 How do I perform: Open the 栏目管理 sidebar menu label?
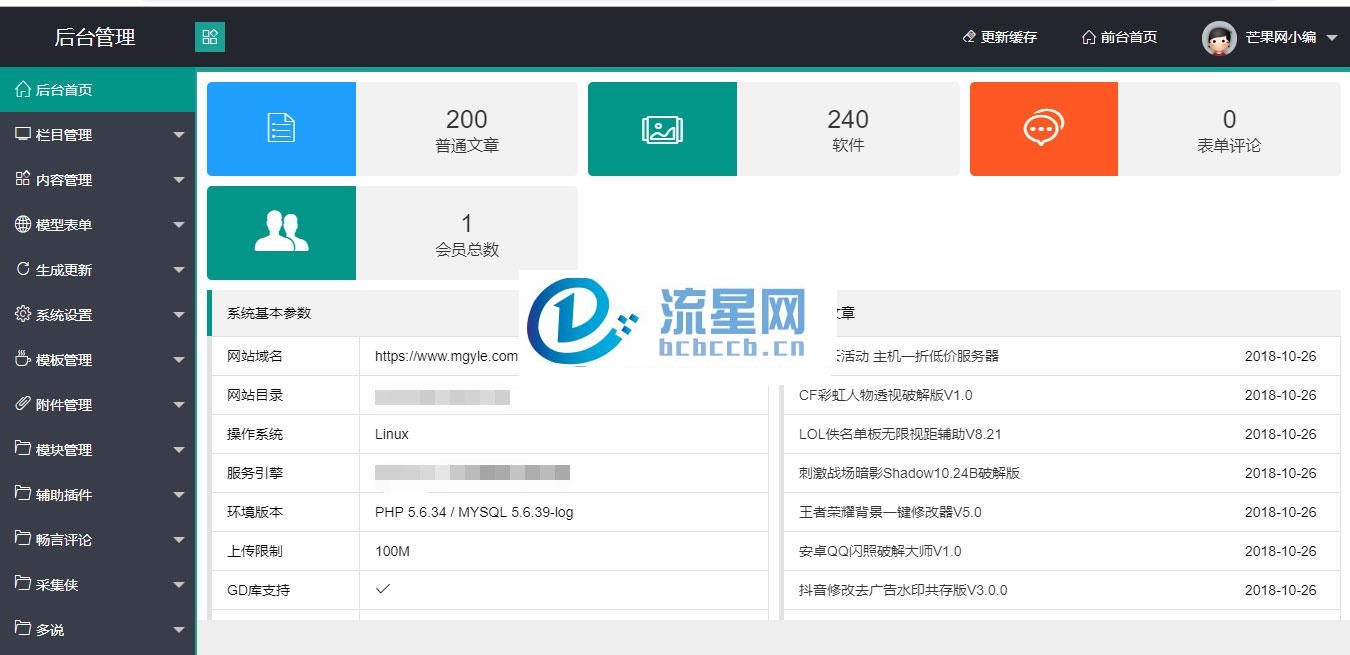(64, 135)
